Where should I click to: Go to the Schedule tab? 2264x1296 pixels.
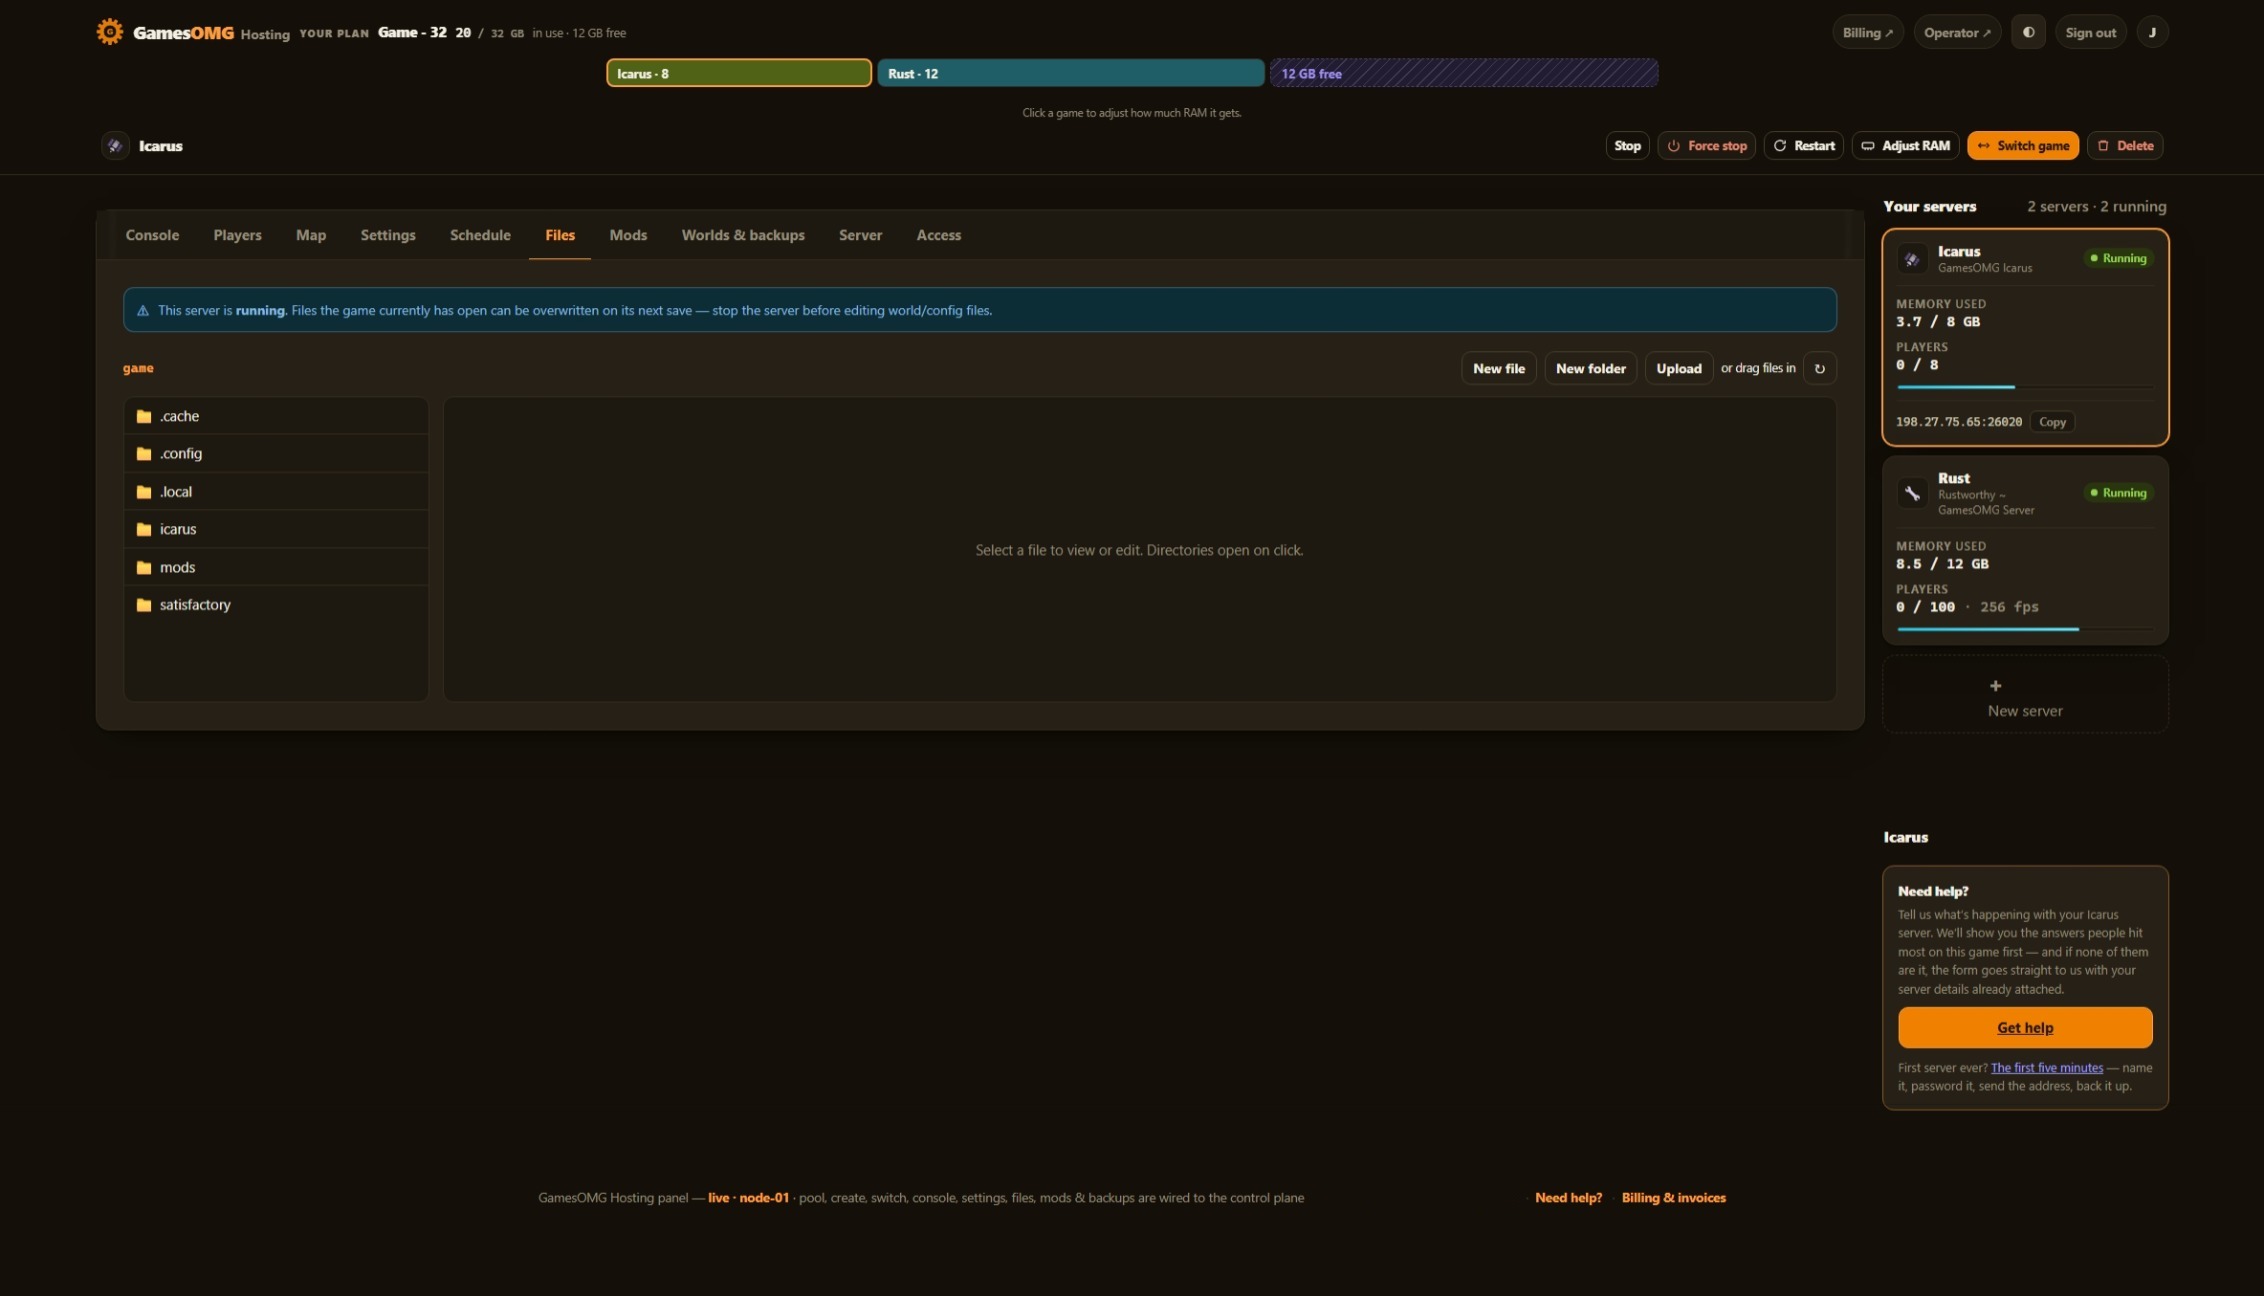pyautogui.click(x=480, y=235)
